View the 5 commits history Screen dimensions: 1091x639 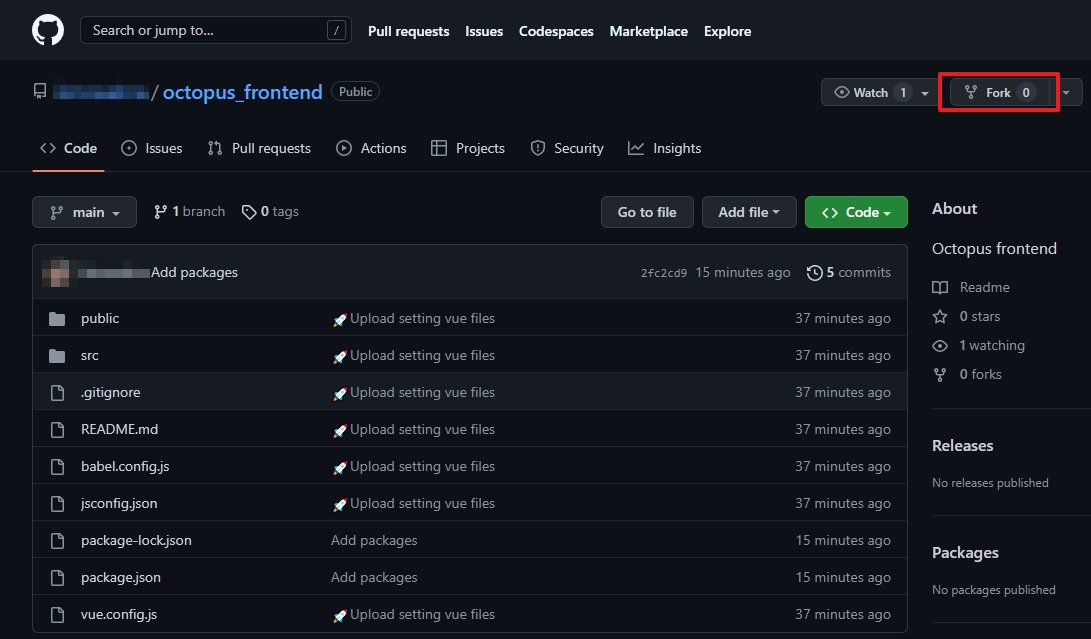849,272
